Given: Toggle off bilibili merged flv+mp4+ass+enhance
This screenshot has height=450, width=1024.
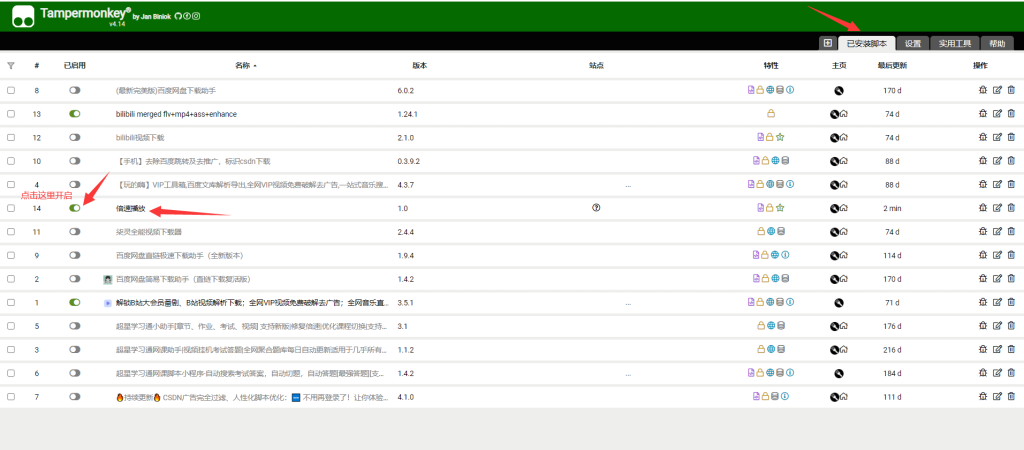Looking at the screenshot, I should click(x=74, y=114).
